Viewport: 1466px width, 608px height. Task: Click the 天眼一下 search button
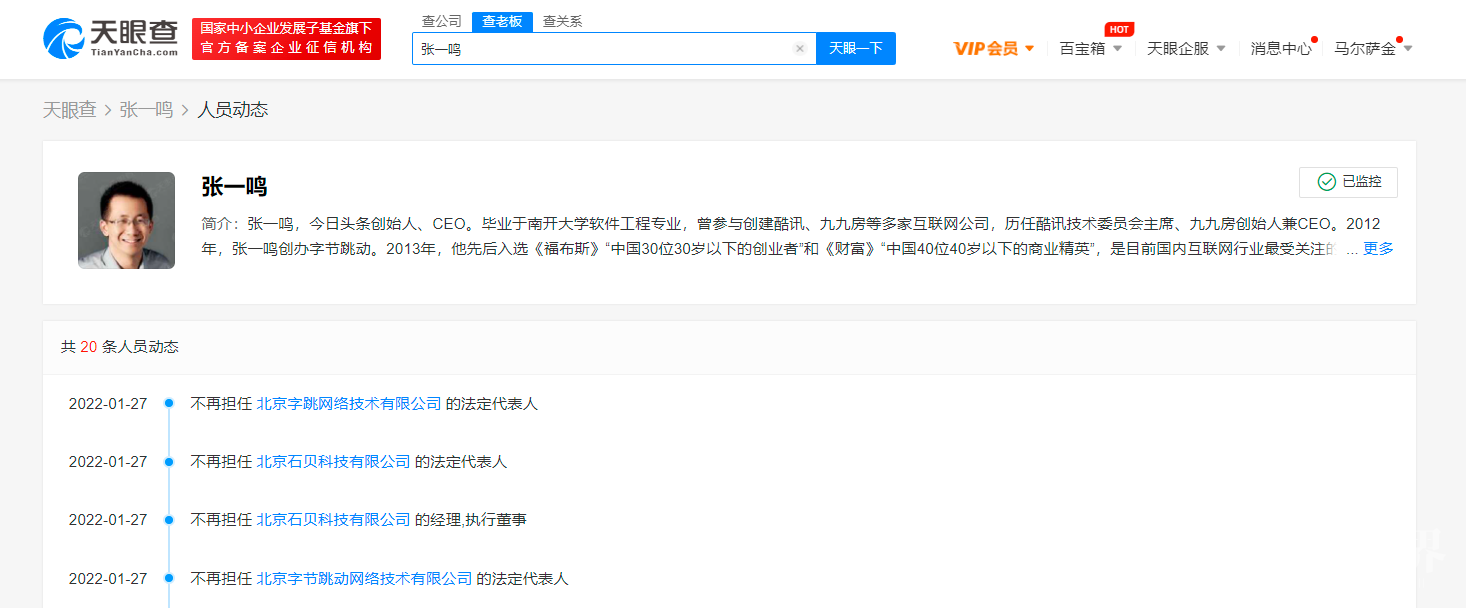pos(855,48)
